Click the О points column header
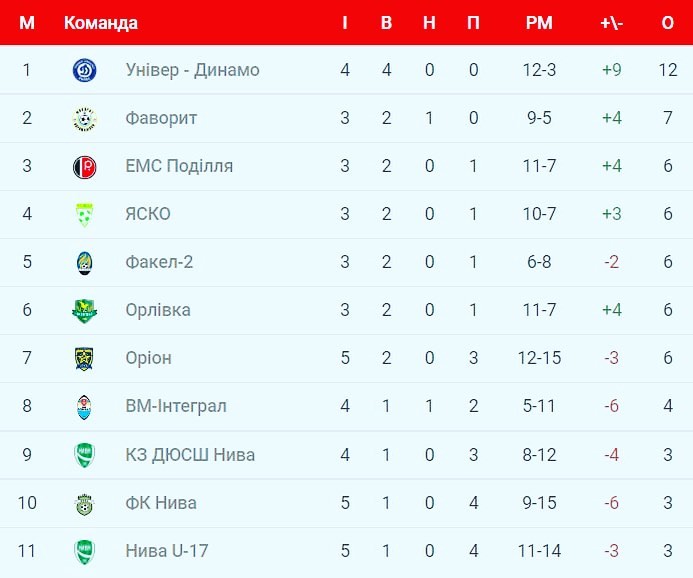This screenshot has width=693, height=578. (667, 23)
